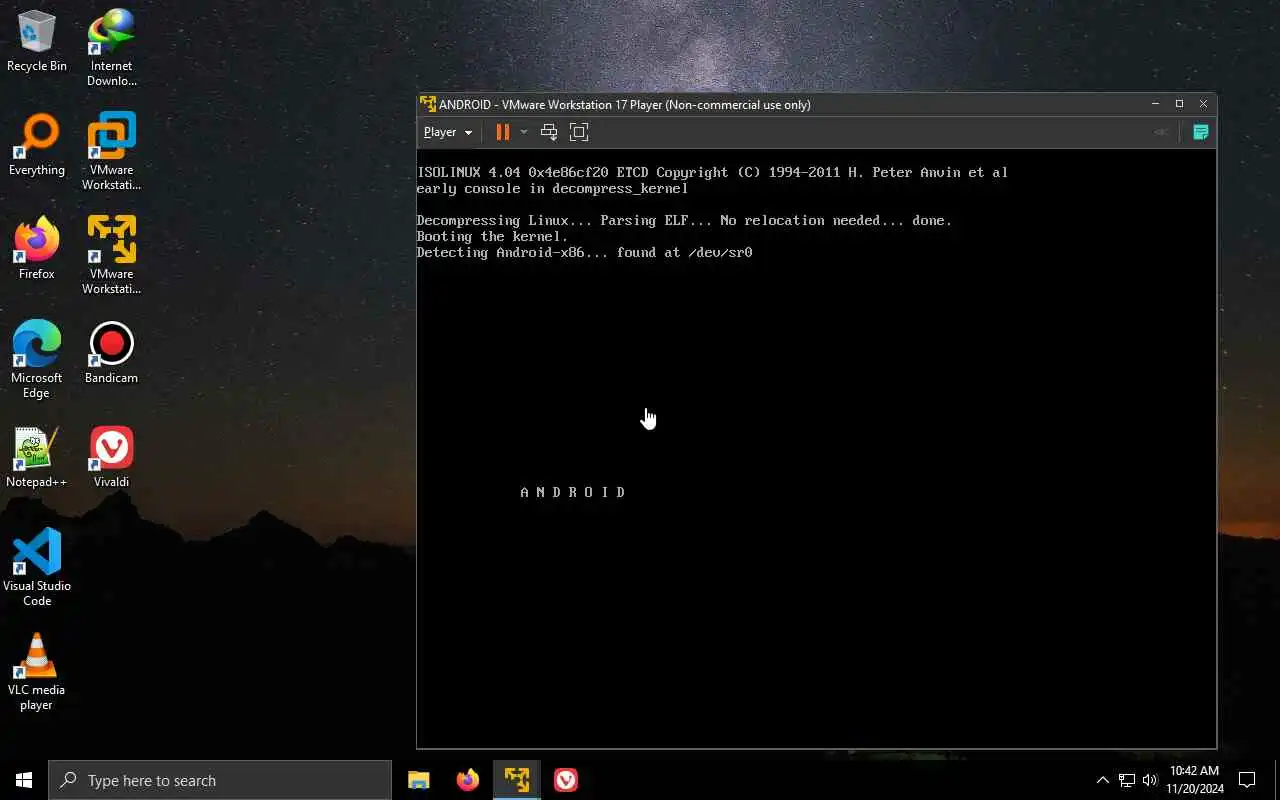Select the blue VMware Workstation desktop icon
Screen dimensions: 1280x800
point(111,152)
